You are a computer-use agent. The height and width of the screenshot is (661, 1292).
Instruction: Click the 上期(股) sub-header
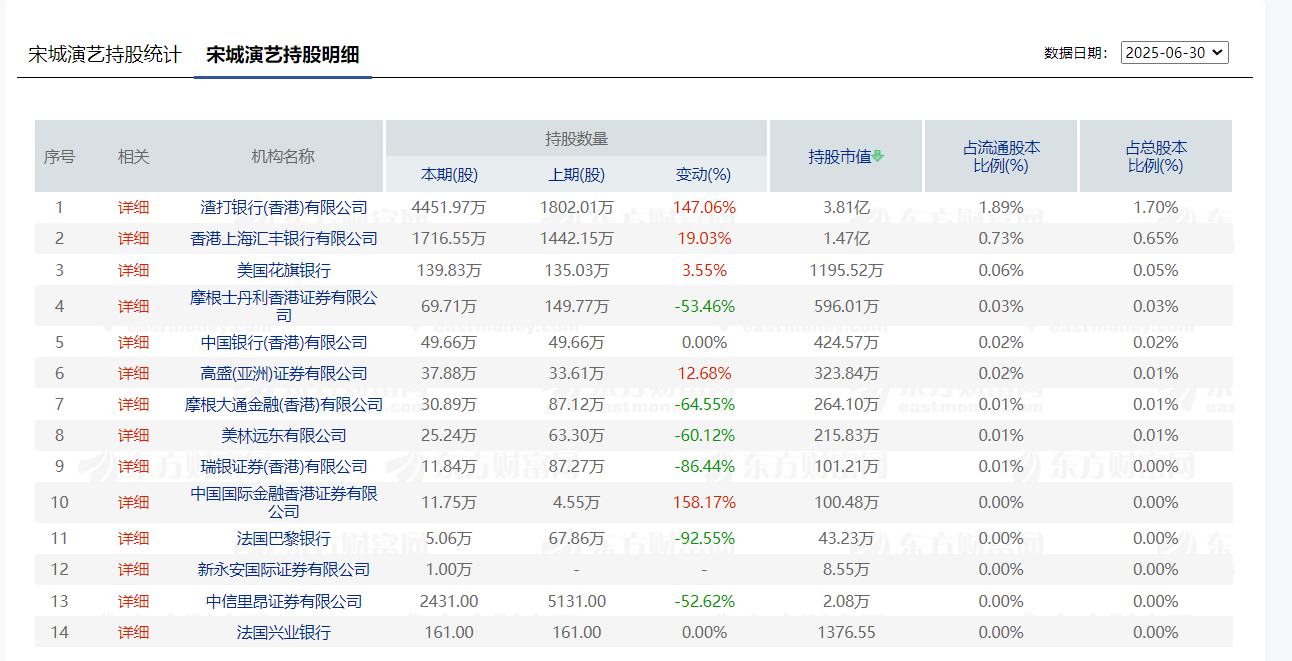point(577,174)
